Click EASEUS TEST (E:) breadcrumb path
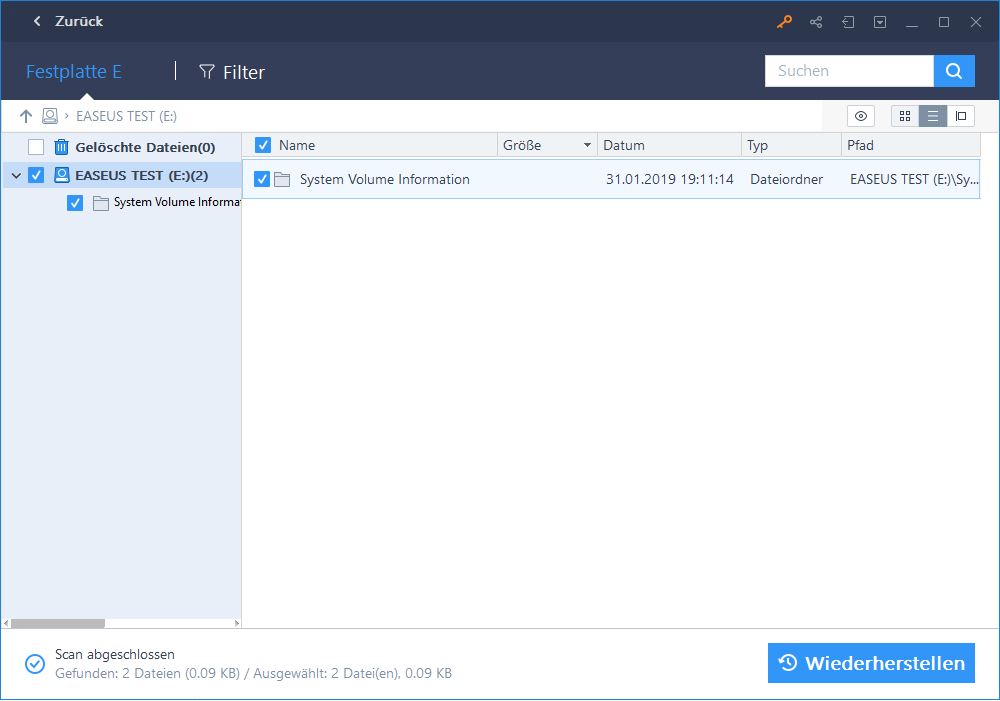Screen dimensions: 1000x701 [126, 116]
